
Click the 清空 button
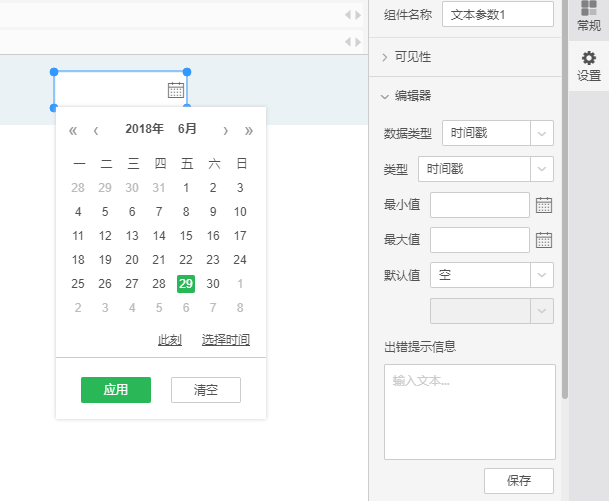point(206,390)
